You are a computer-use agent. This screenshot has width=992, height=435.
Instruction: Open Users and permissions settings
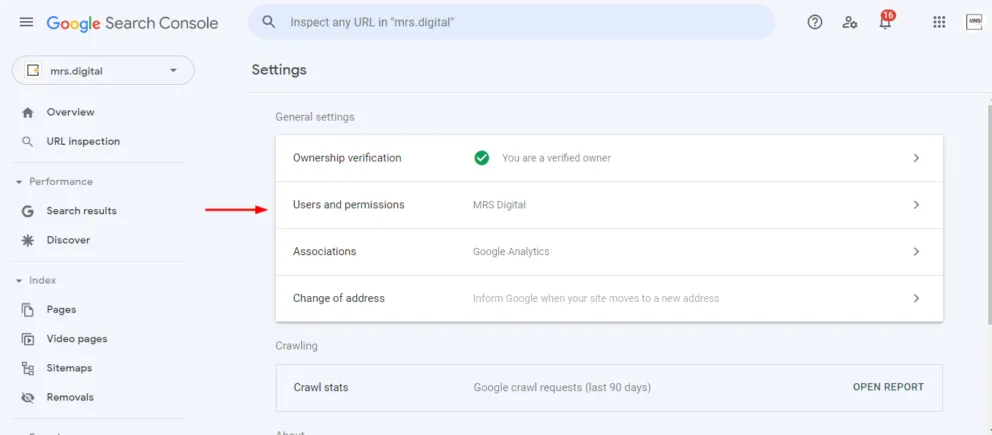[x=609, y=205]
